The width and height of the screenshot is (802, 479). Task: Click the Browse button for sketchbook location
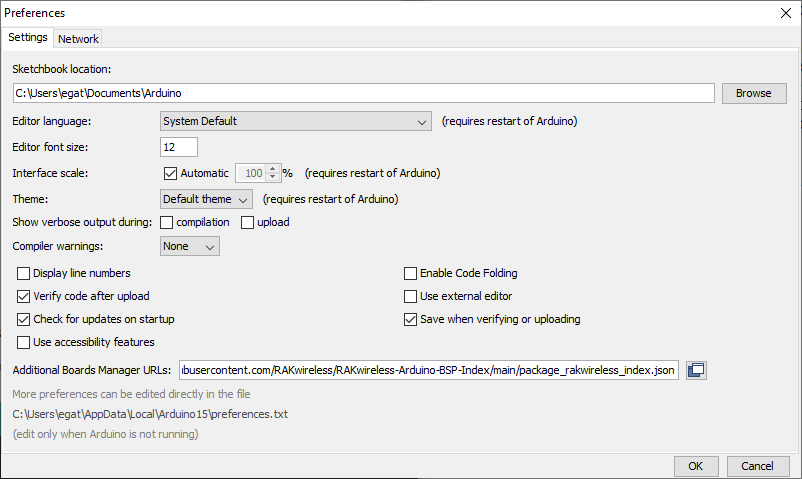[x=754, y=93]
